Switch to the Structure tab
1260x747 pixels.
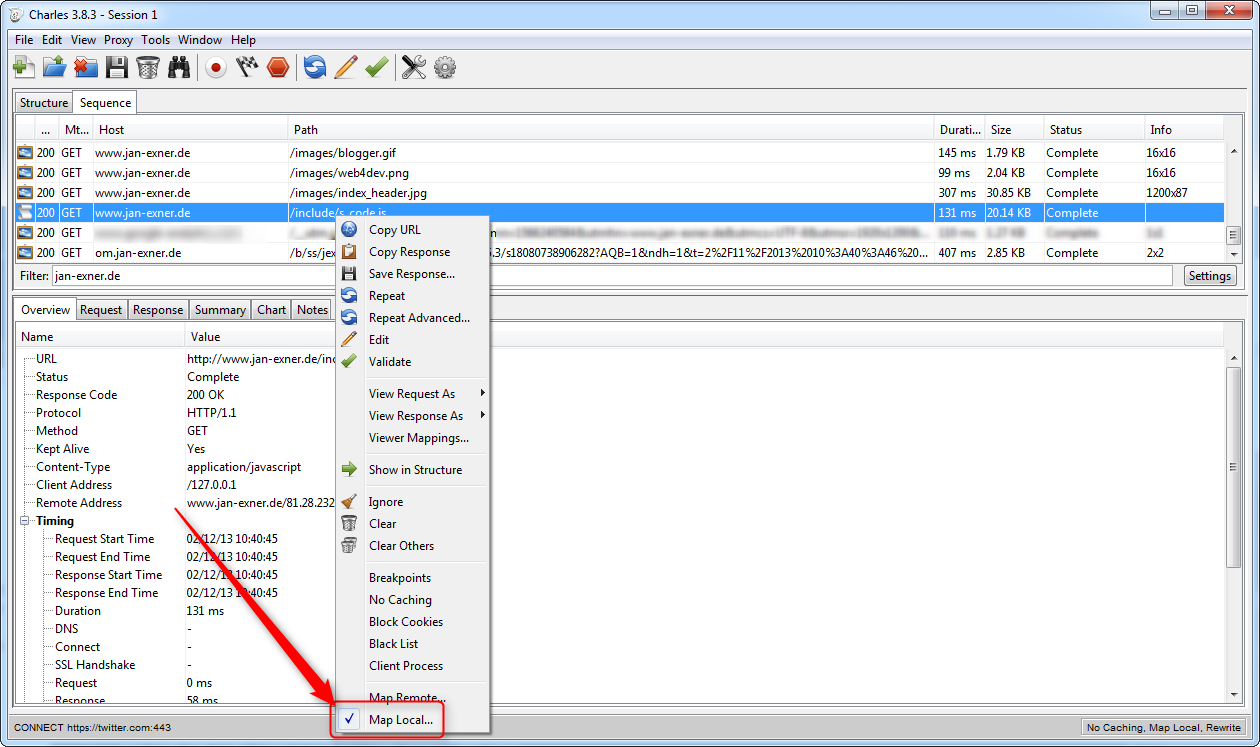click(44, 103)
